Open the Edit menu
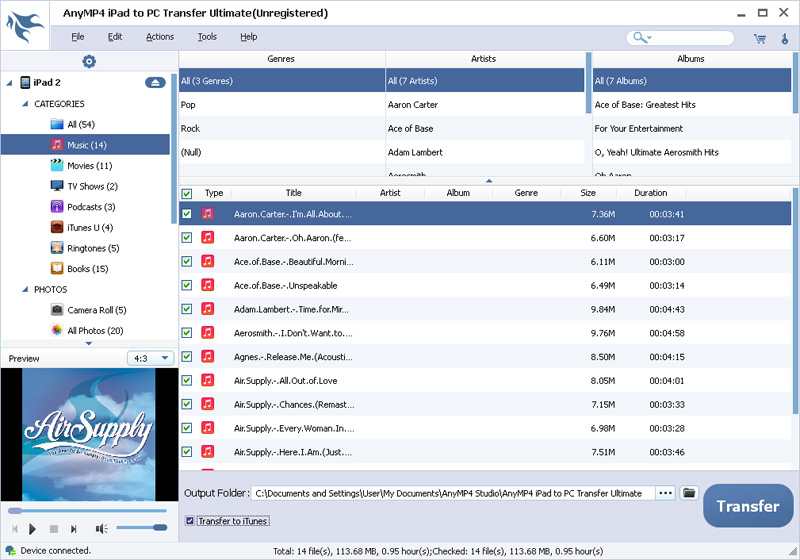Screen dimensions: 800x560 coord(115,37)
